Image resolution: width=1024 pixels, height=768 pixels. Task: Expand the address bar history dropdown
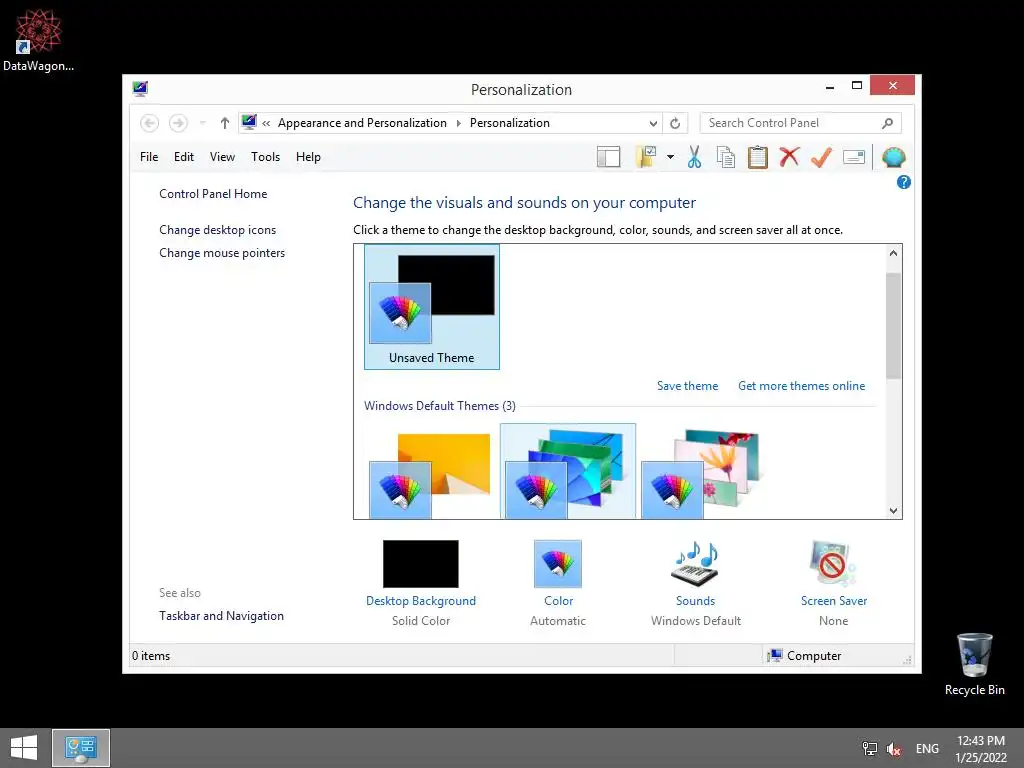coord(653,123)
